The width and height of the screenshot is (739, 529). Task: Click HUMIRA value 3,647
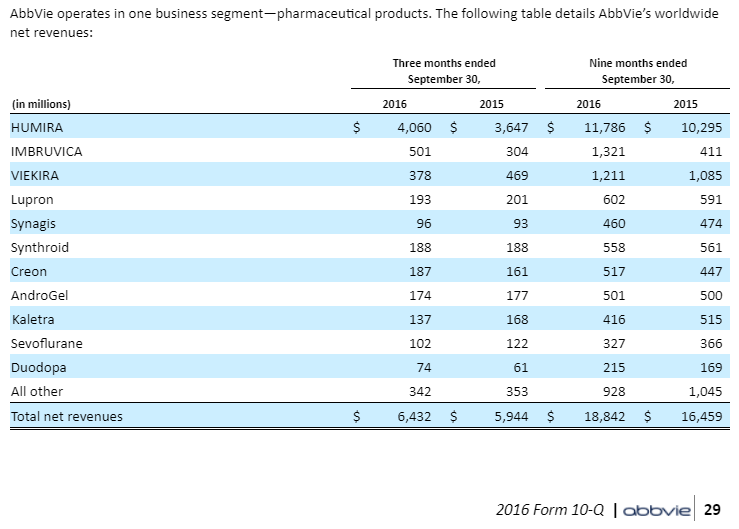tap(511, 128)
